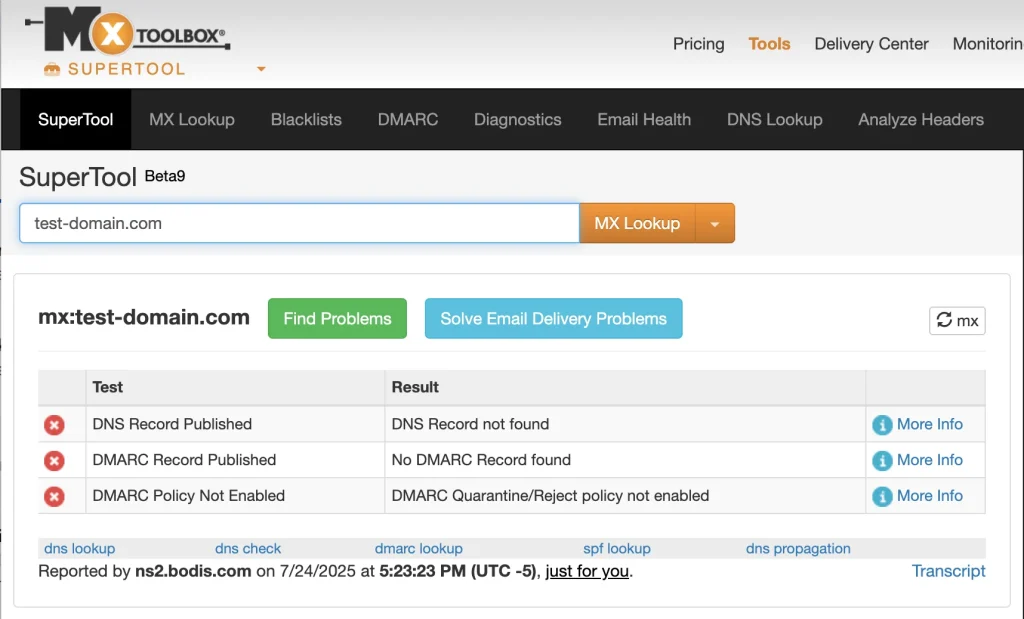Open More Info for DMARC Record Published
This screenshot has height=619, width=1024.
pyautogui.click(x=930, y=460)
